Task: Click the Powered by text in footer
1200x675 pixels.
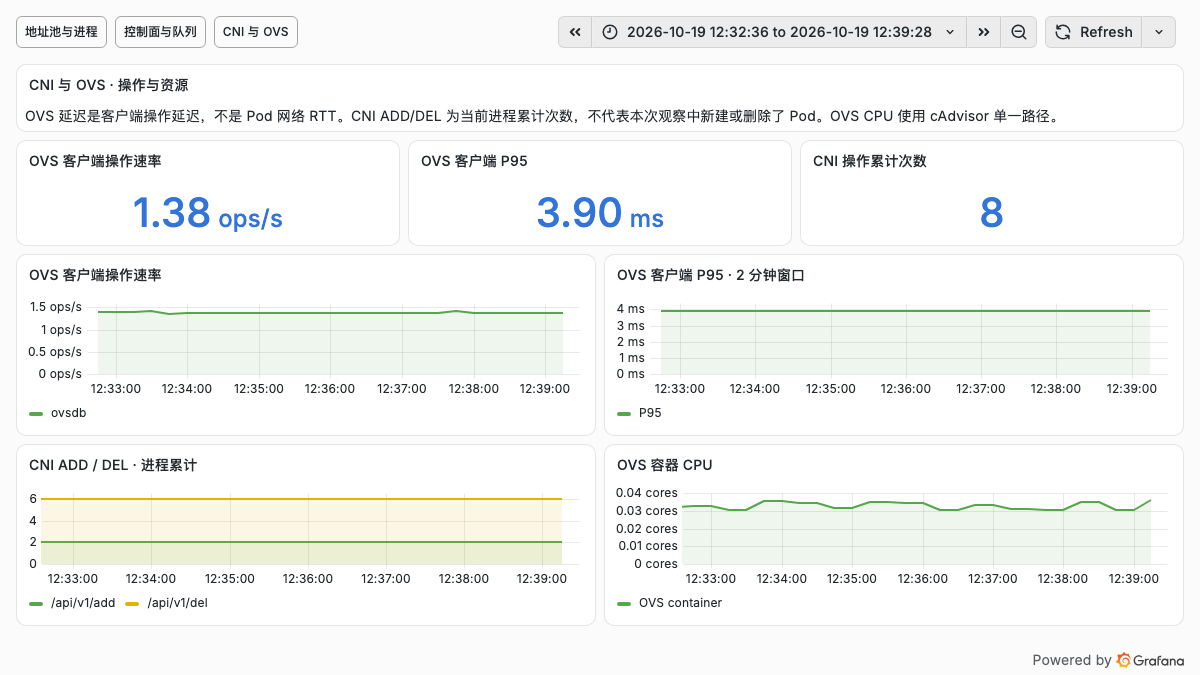Action: 1072,660
